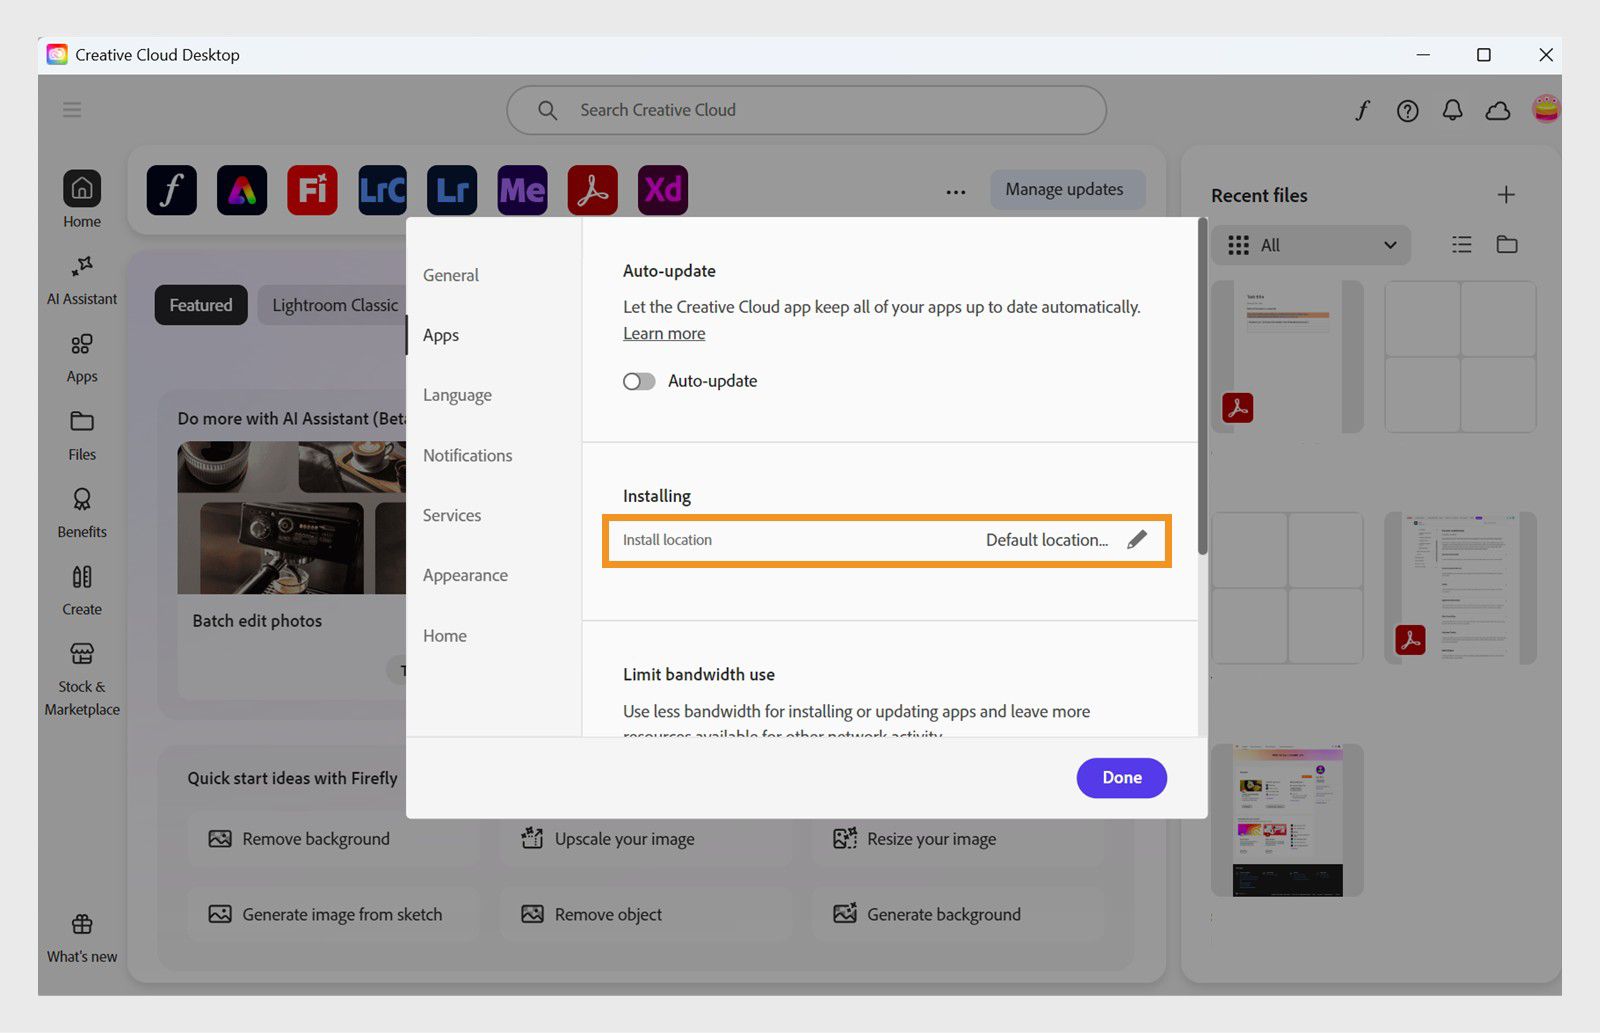Focus the Search Creative Cloud field

pyautogui.click(x=806, y=110)
